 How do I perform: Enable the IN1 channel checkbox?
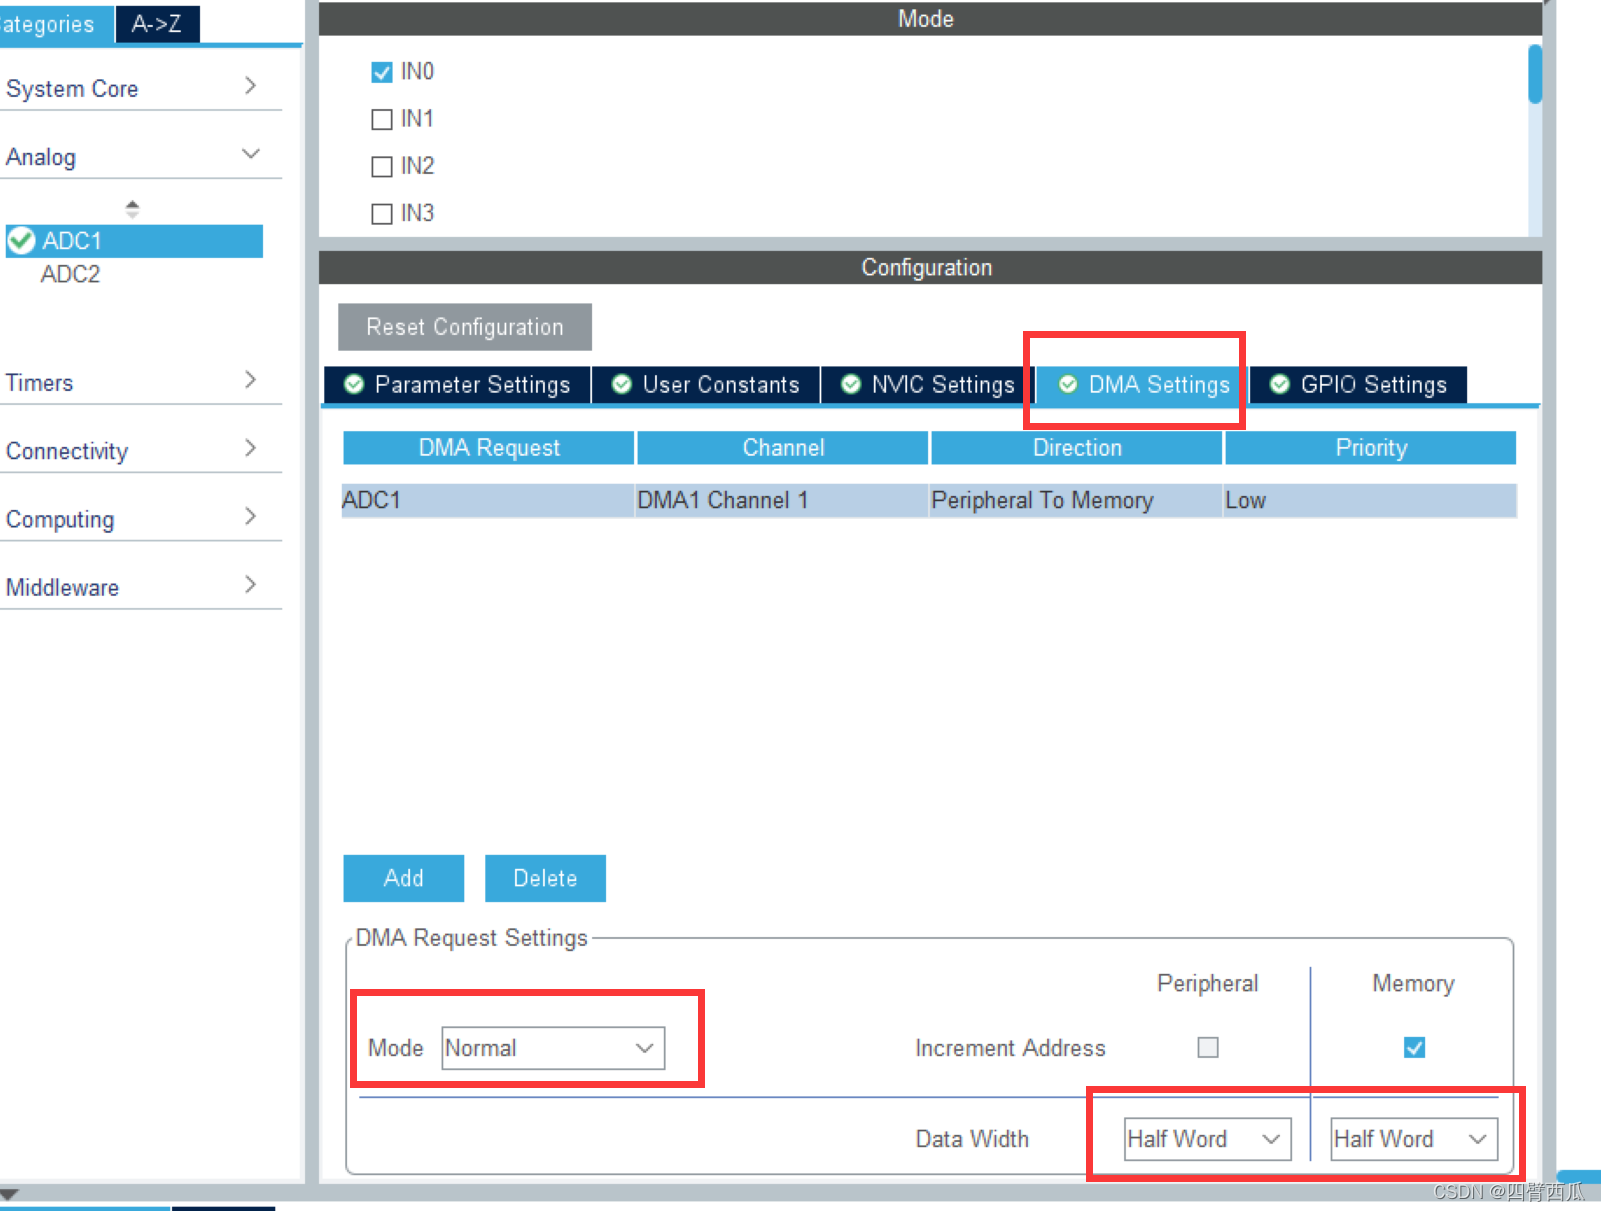pyautogui.click(x=381, y=119)
